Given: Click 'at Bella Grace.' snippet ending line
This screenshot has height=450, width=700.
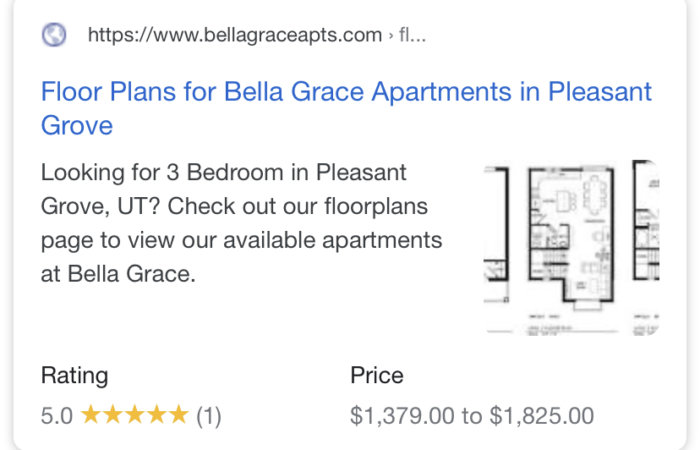Looking at the screenshot, I should click(118, 274).
